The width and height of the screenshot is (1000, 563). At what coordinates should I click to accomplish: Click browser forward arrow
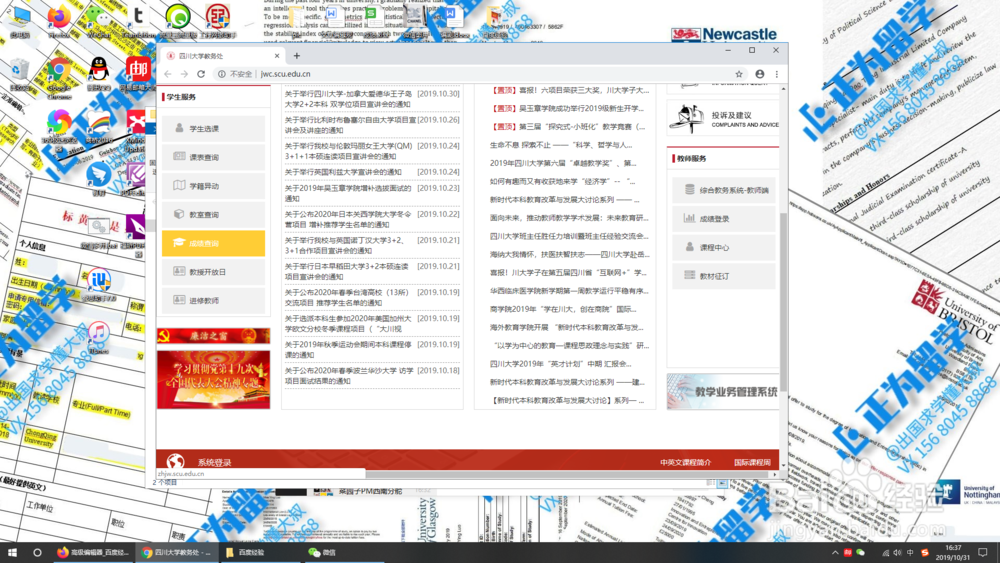point(184,74)
